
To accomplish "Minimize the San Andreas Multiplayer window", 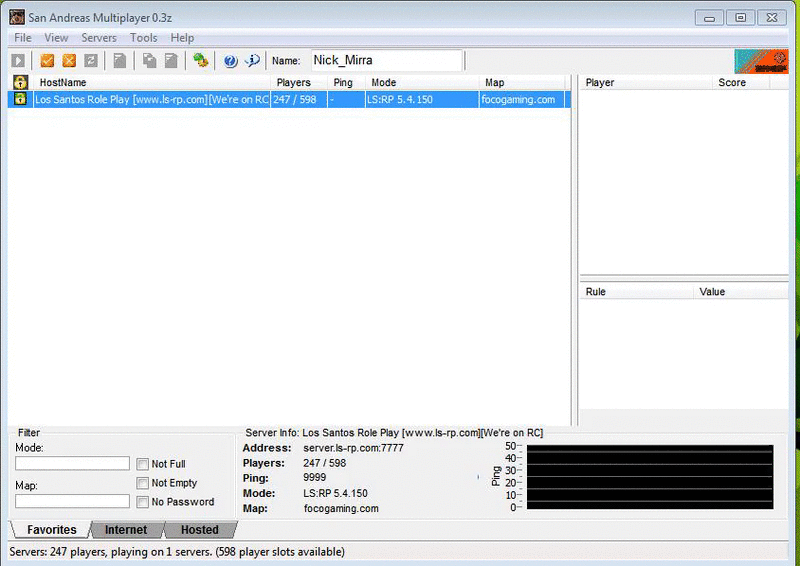I will 710,18.
